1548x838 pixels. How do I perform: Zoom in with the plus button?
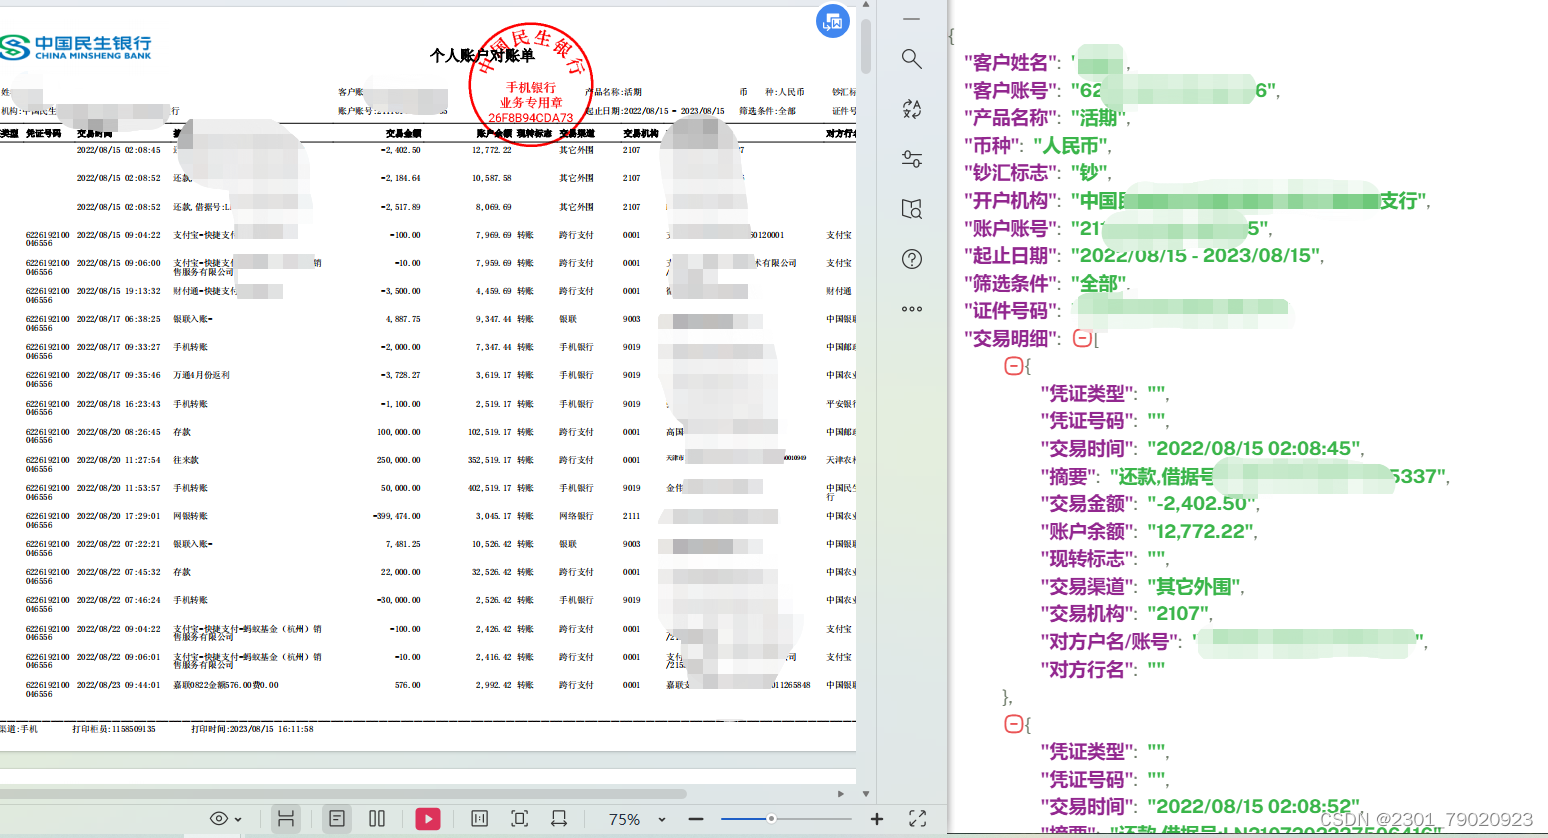click(877, 819)
